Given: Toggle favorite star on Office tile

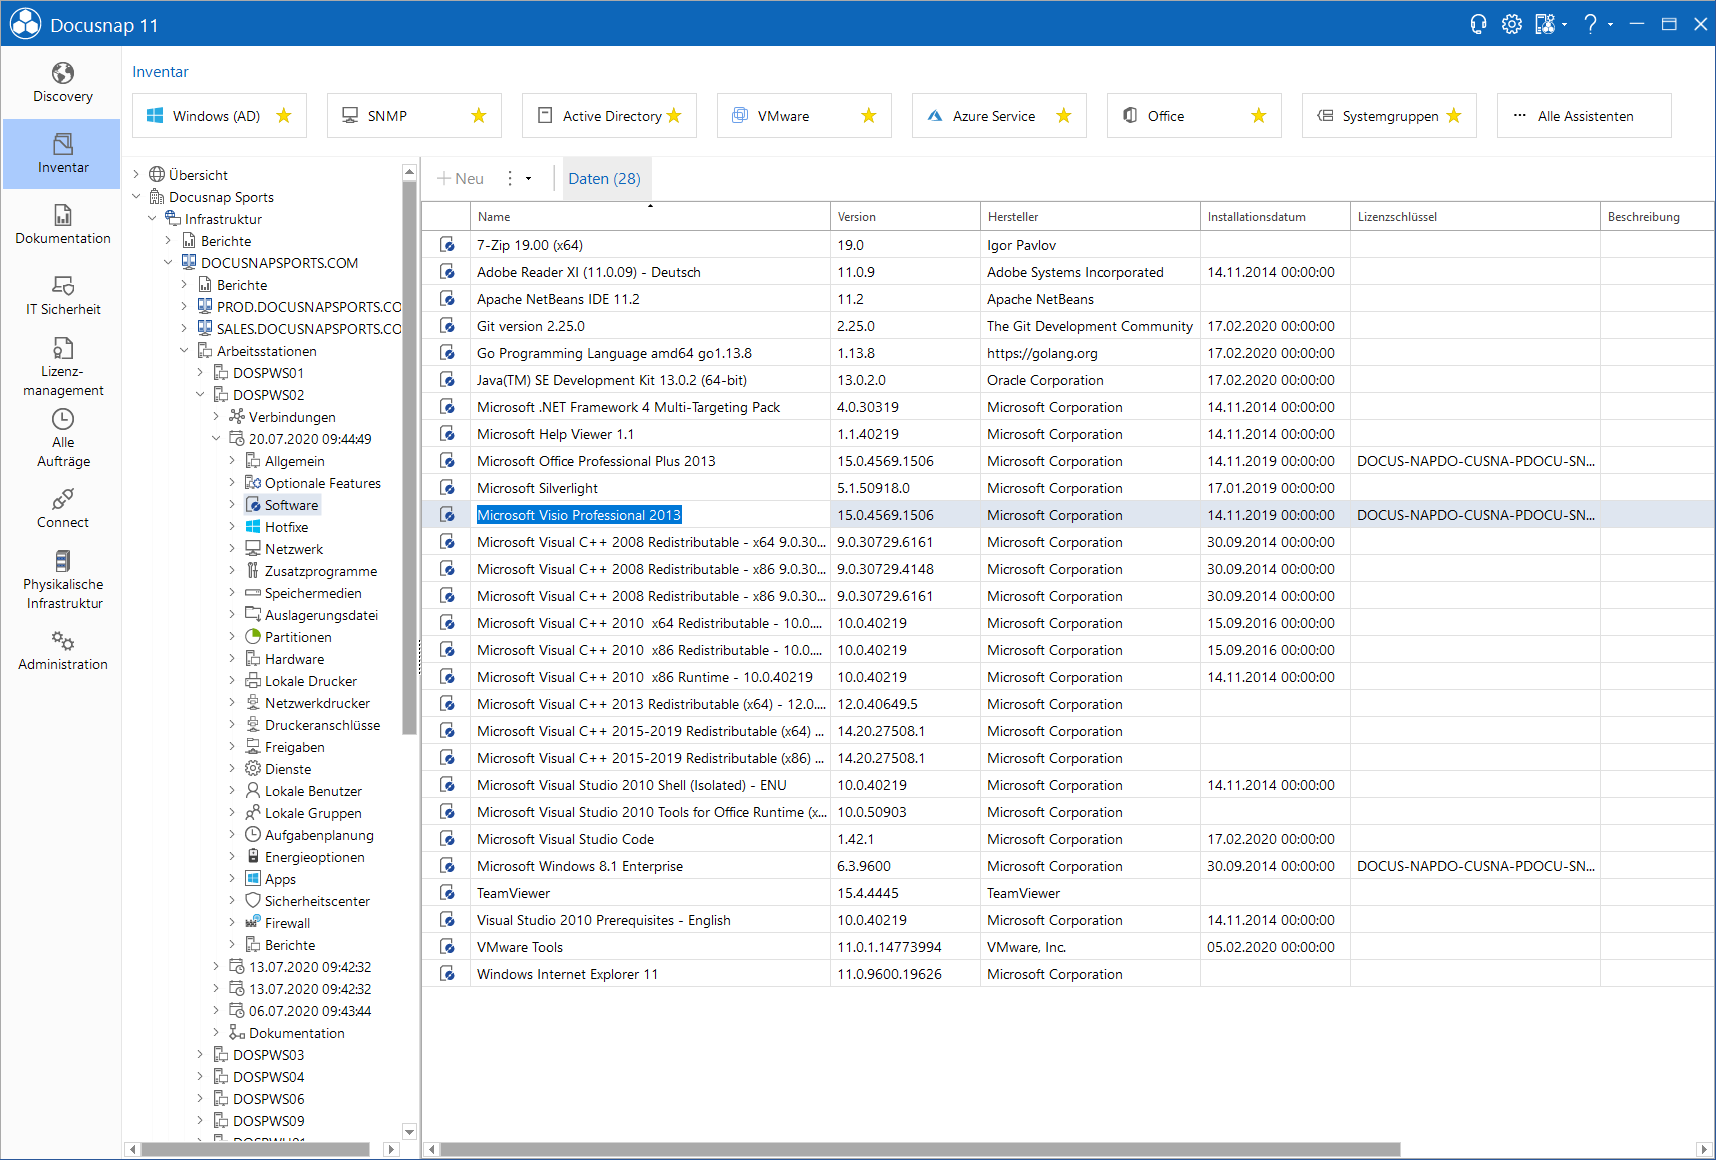Looking at the screenshot, I should [x=1259, y=116].
